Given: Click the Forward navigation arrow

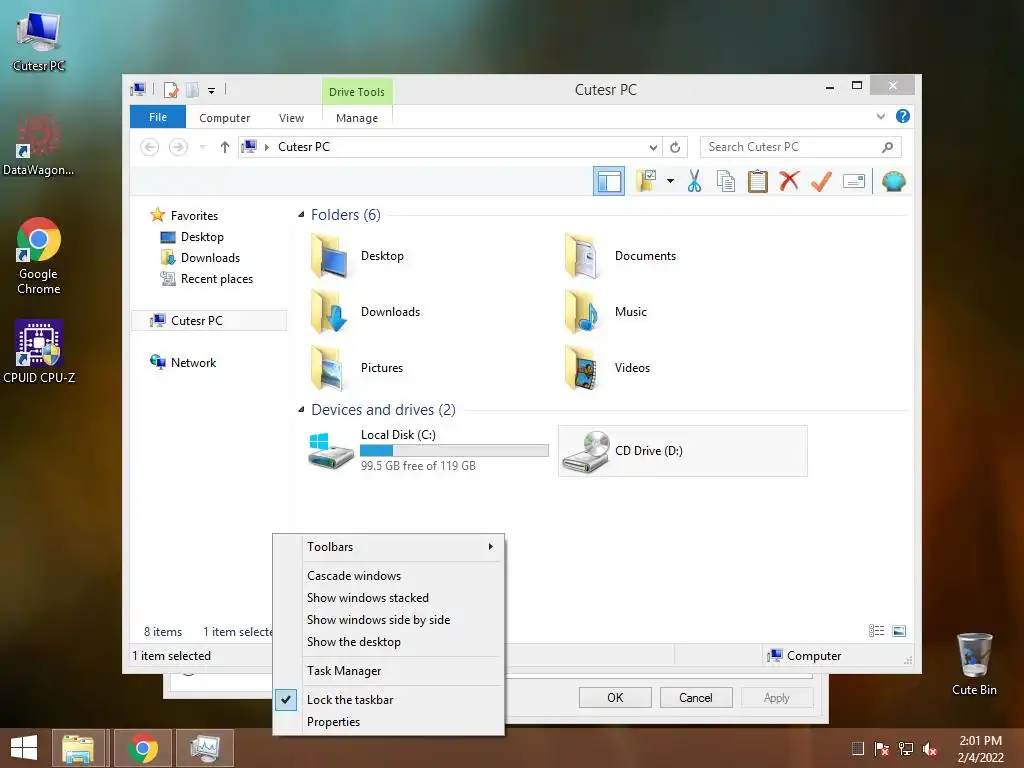Looking at the screenshot, I should click(x=178, y=147).
